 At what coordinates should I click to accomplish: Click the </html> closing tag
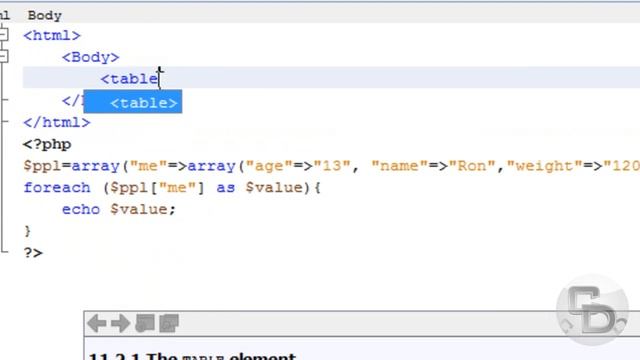pos(57,122)
